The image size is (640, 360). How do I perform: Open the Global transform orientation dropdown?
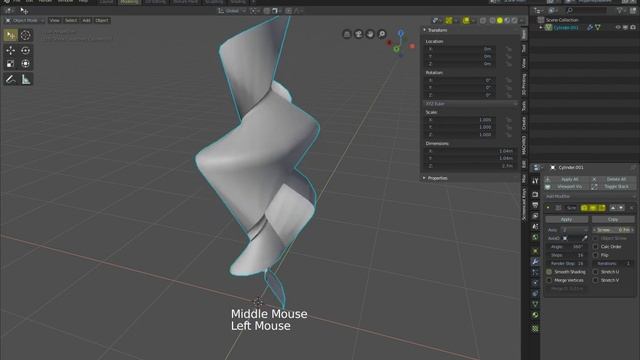[231, 11]
